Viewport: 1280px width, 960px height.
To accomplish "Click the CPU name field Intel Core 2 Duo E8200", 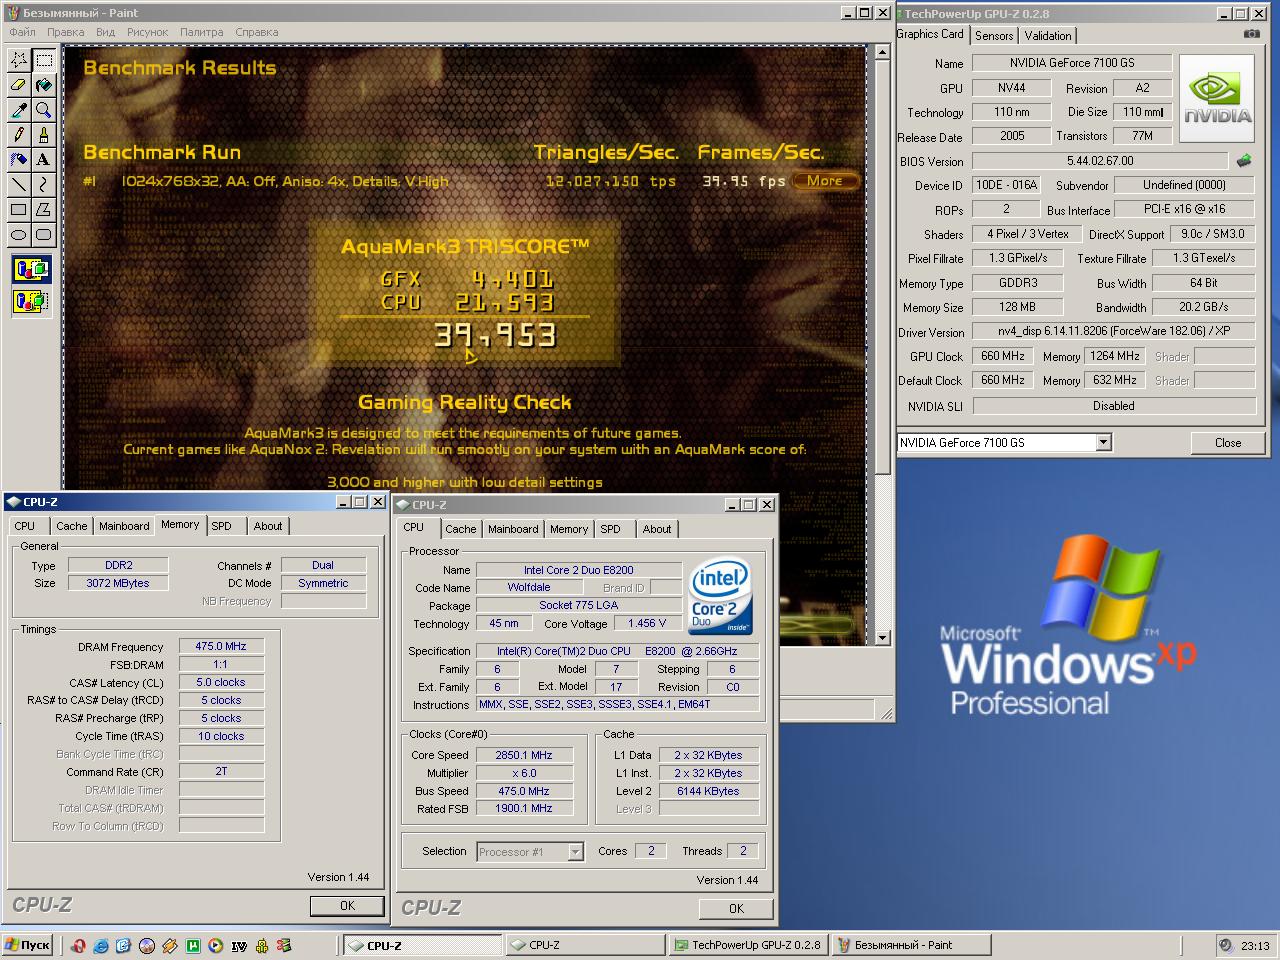I will (578, 570).
